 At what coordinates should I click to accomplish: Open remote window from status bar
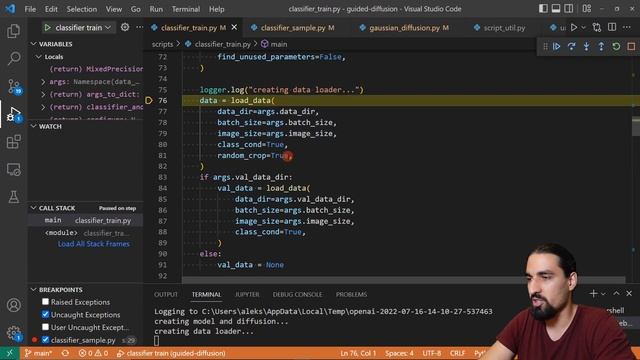tap(9, 353)
